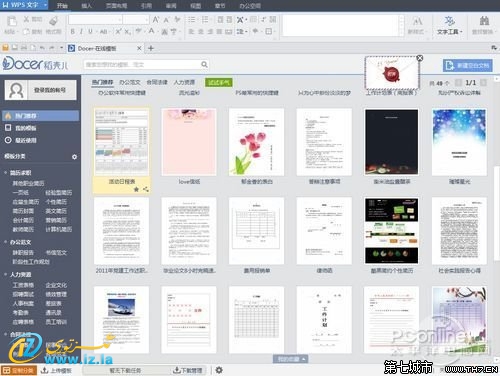Screen dimensions: 500x376
Task: Click the blue new blank document button
Action: coord(468,65)
